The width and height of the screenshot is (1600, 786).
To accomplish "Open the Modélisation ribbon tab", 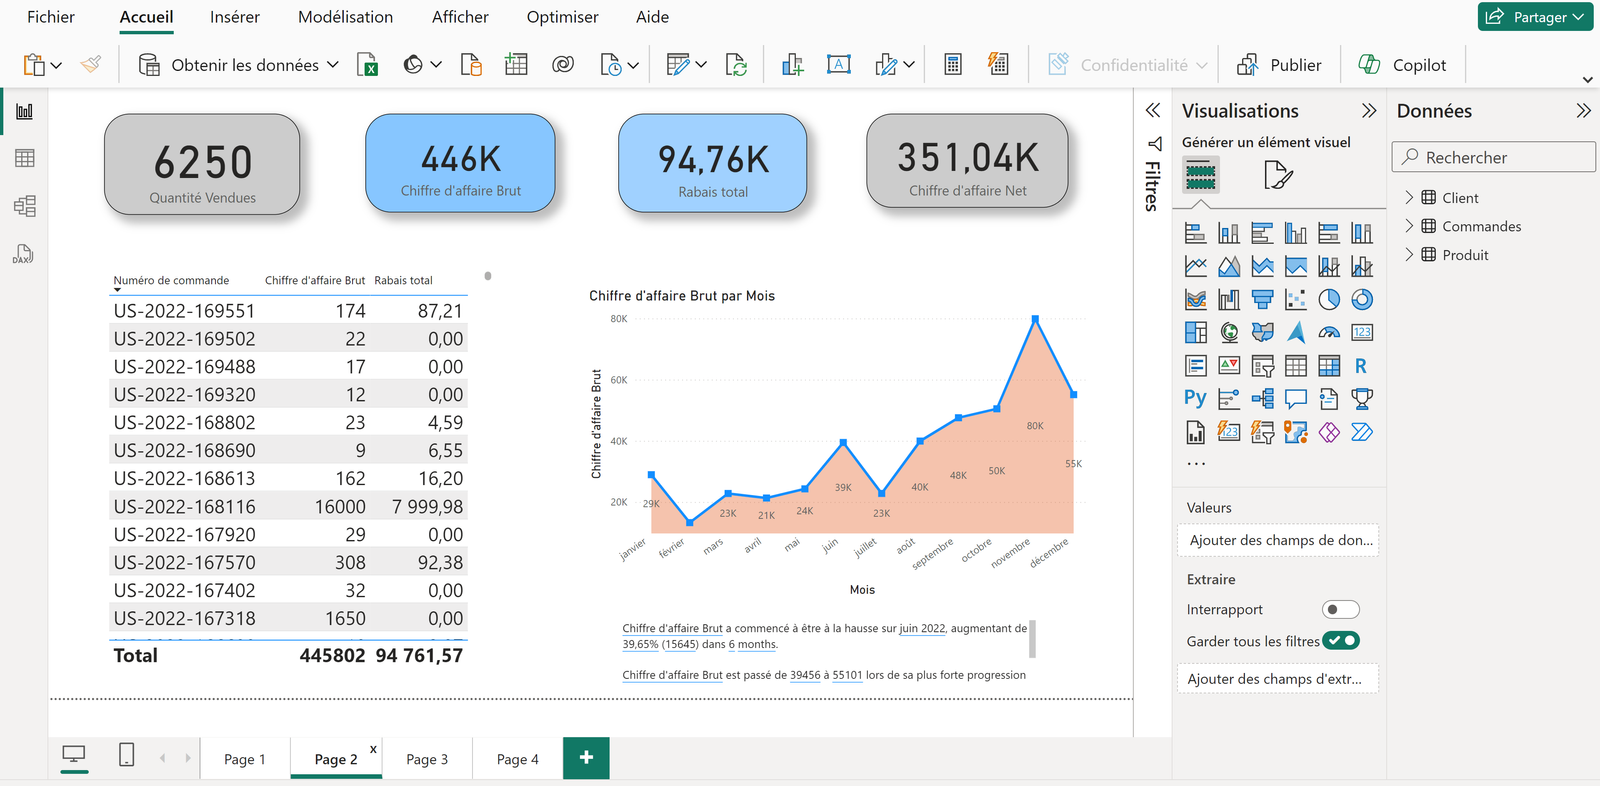I will coord(345,17).
